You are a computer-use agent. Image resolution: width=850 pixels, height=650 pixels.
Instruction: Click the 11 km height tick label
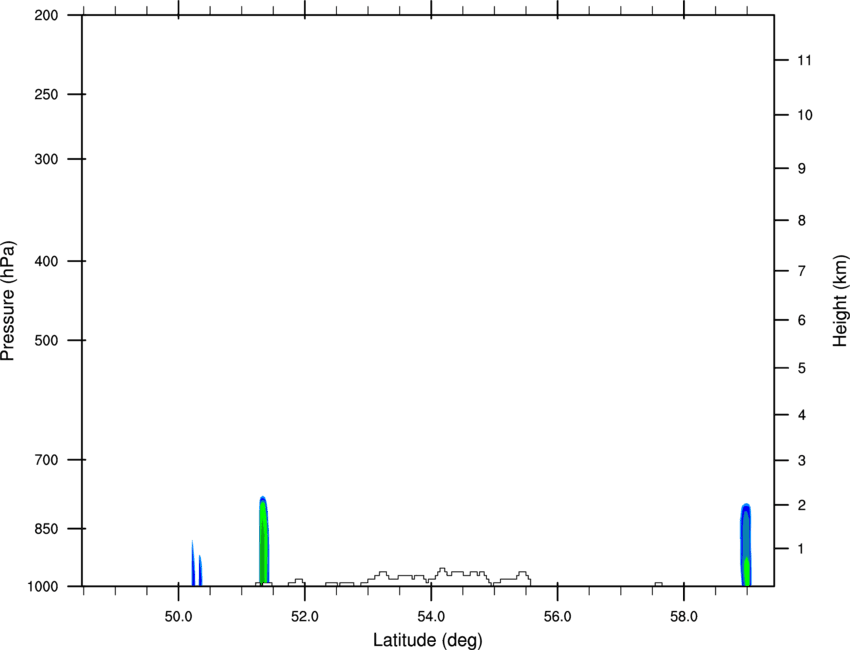804,60
